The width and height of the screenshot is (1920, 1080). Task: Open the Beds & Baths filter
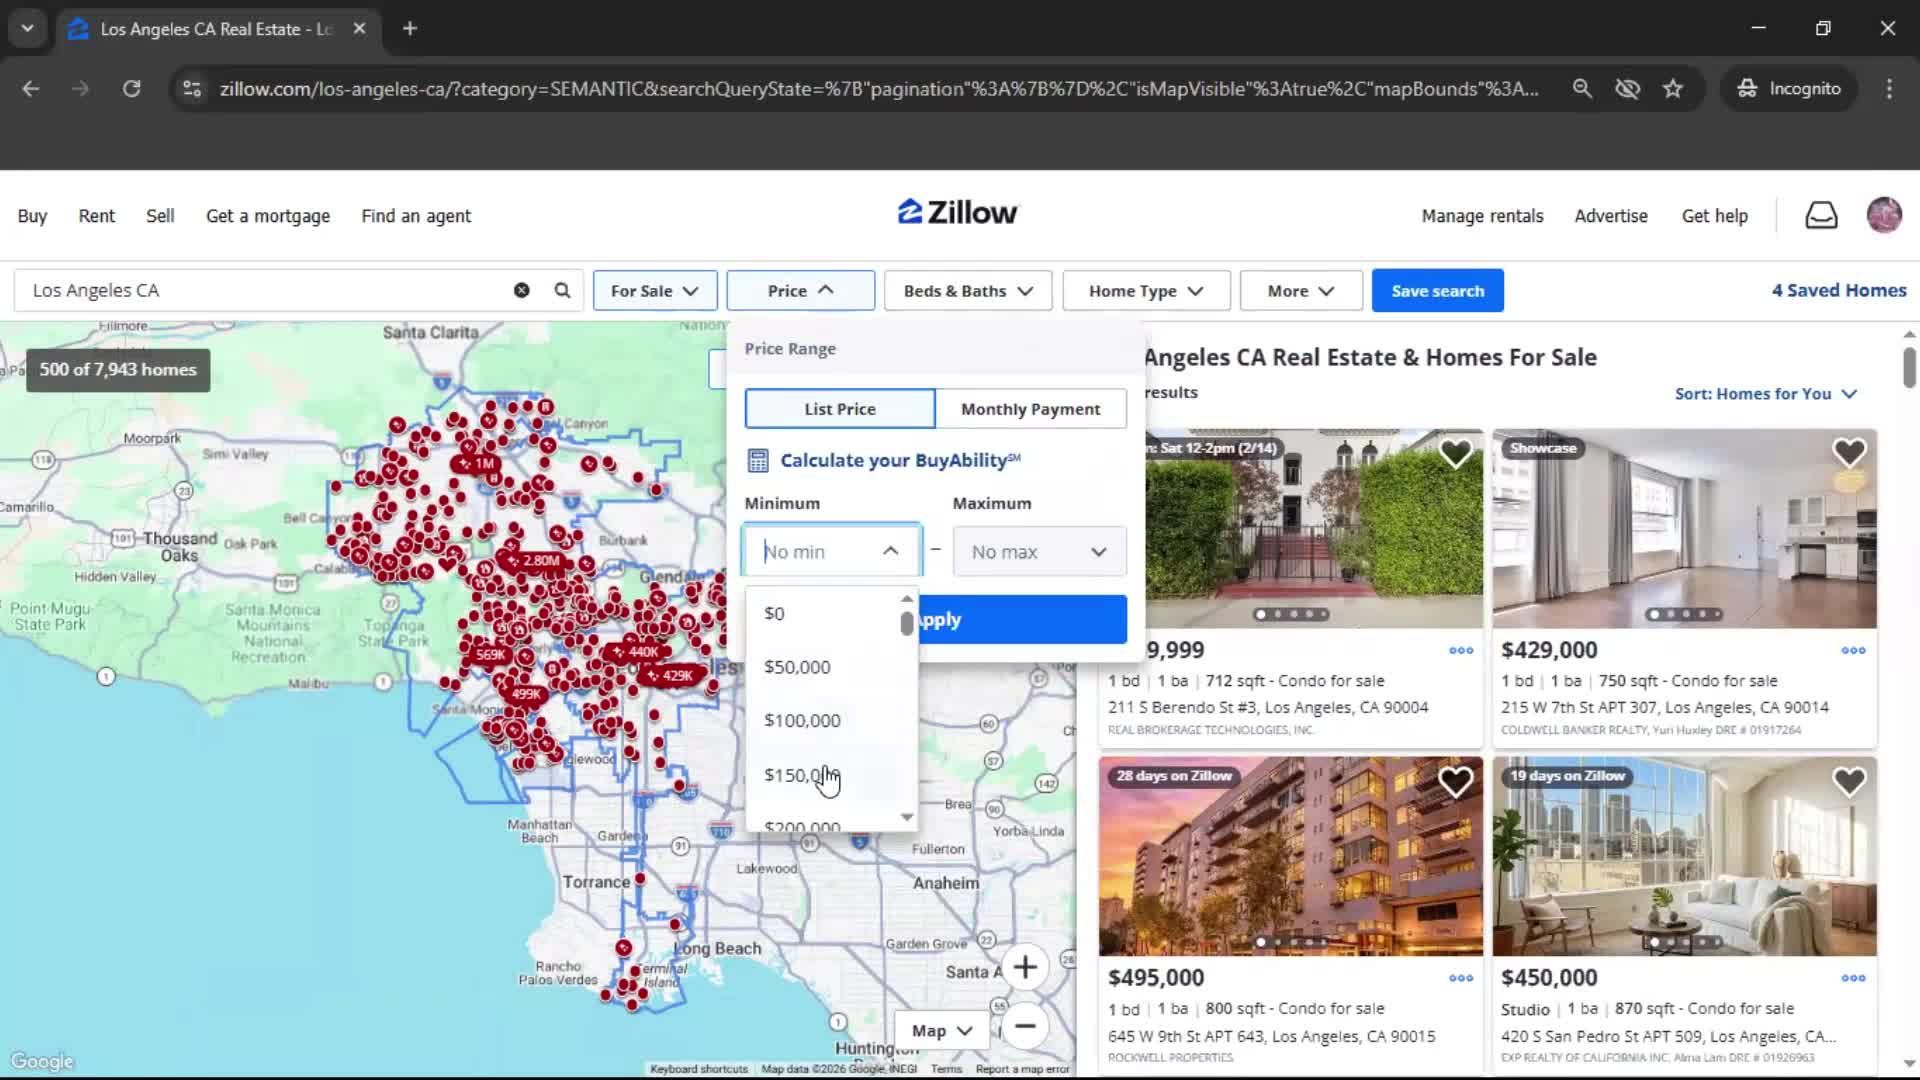tap(966, 290)
